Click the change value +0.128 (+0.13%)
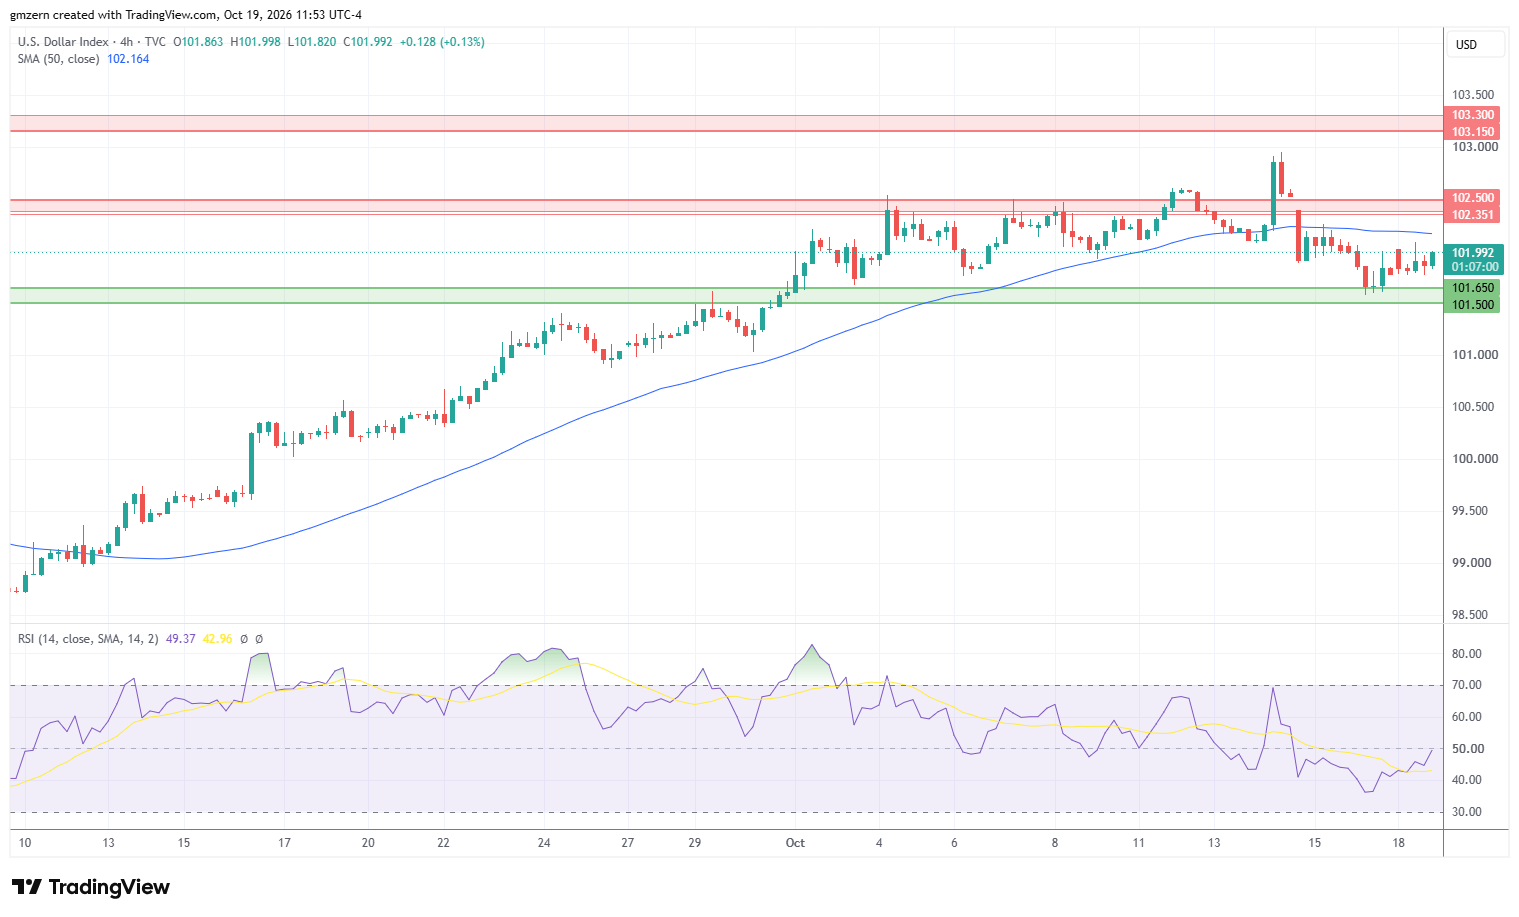Viewport: 1519px width, 917px height. click(x=442, y=42)
